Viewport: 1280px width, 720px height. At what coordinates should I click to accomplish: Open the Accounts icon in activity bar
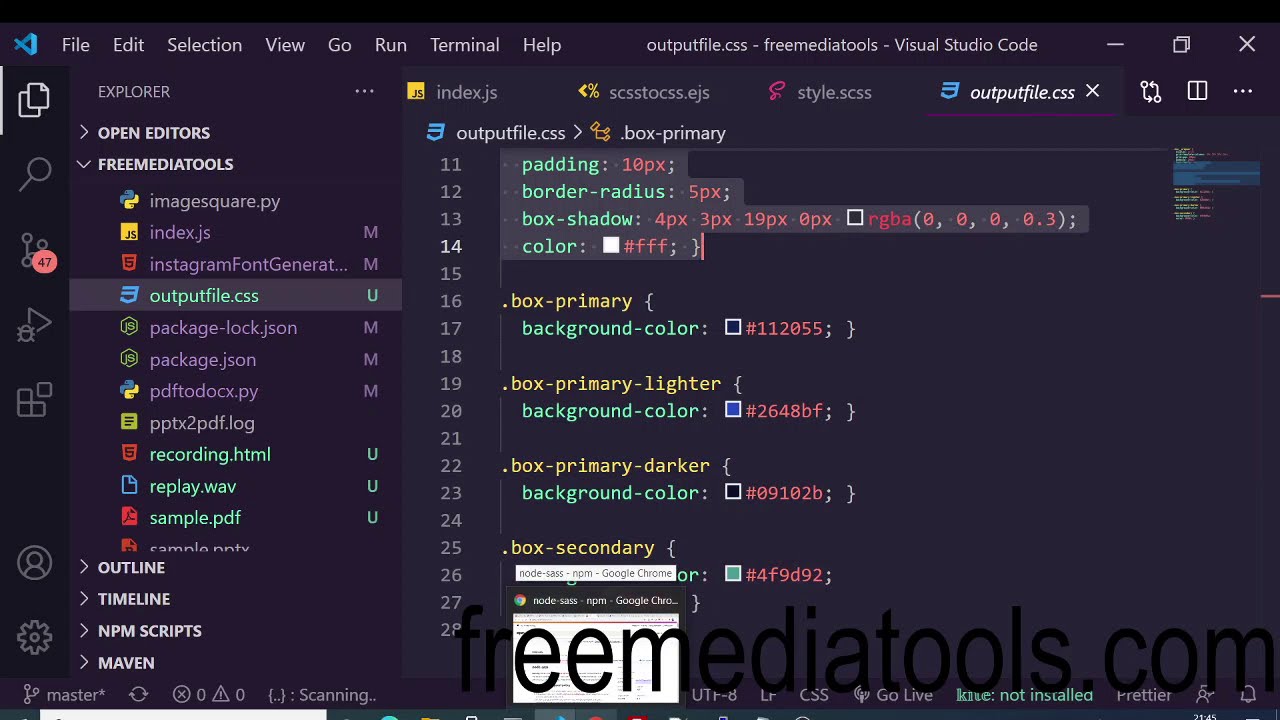35,564
